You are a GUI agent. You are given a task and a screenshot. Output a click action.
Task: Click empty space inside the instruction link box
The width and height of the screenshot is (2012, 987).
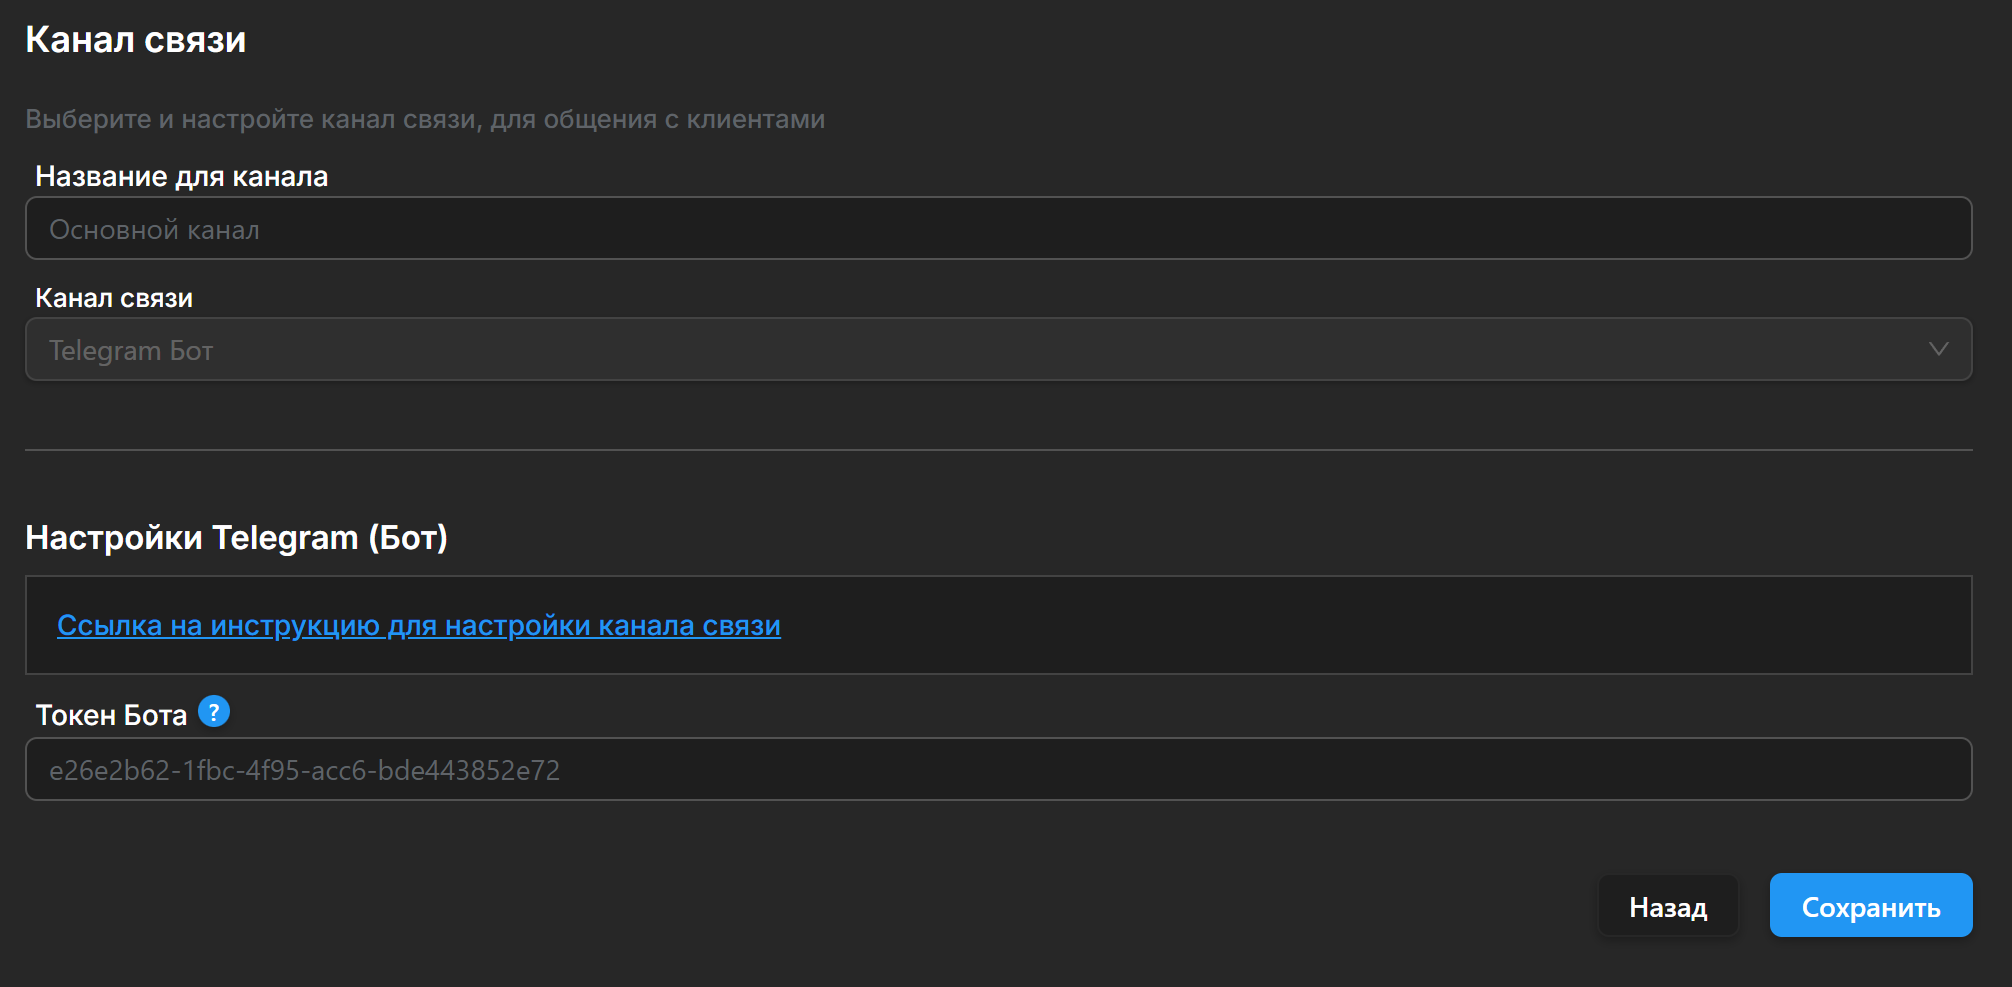pos(1400,626)
